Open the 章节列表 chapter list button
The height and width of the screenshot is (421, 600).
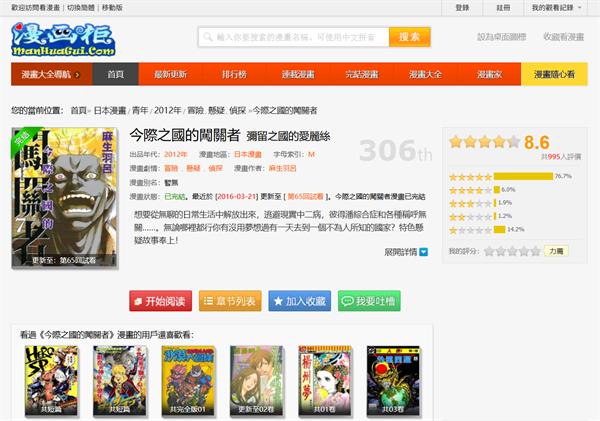221,300
